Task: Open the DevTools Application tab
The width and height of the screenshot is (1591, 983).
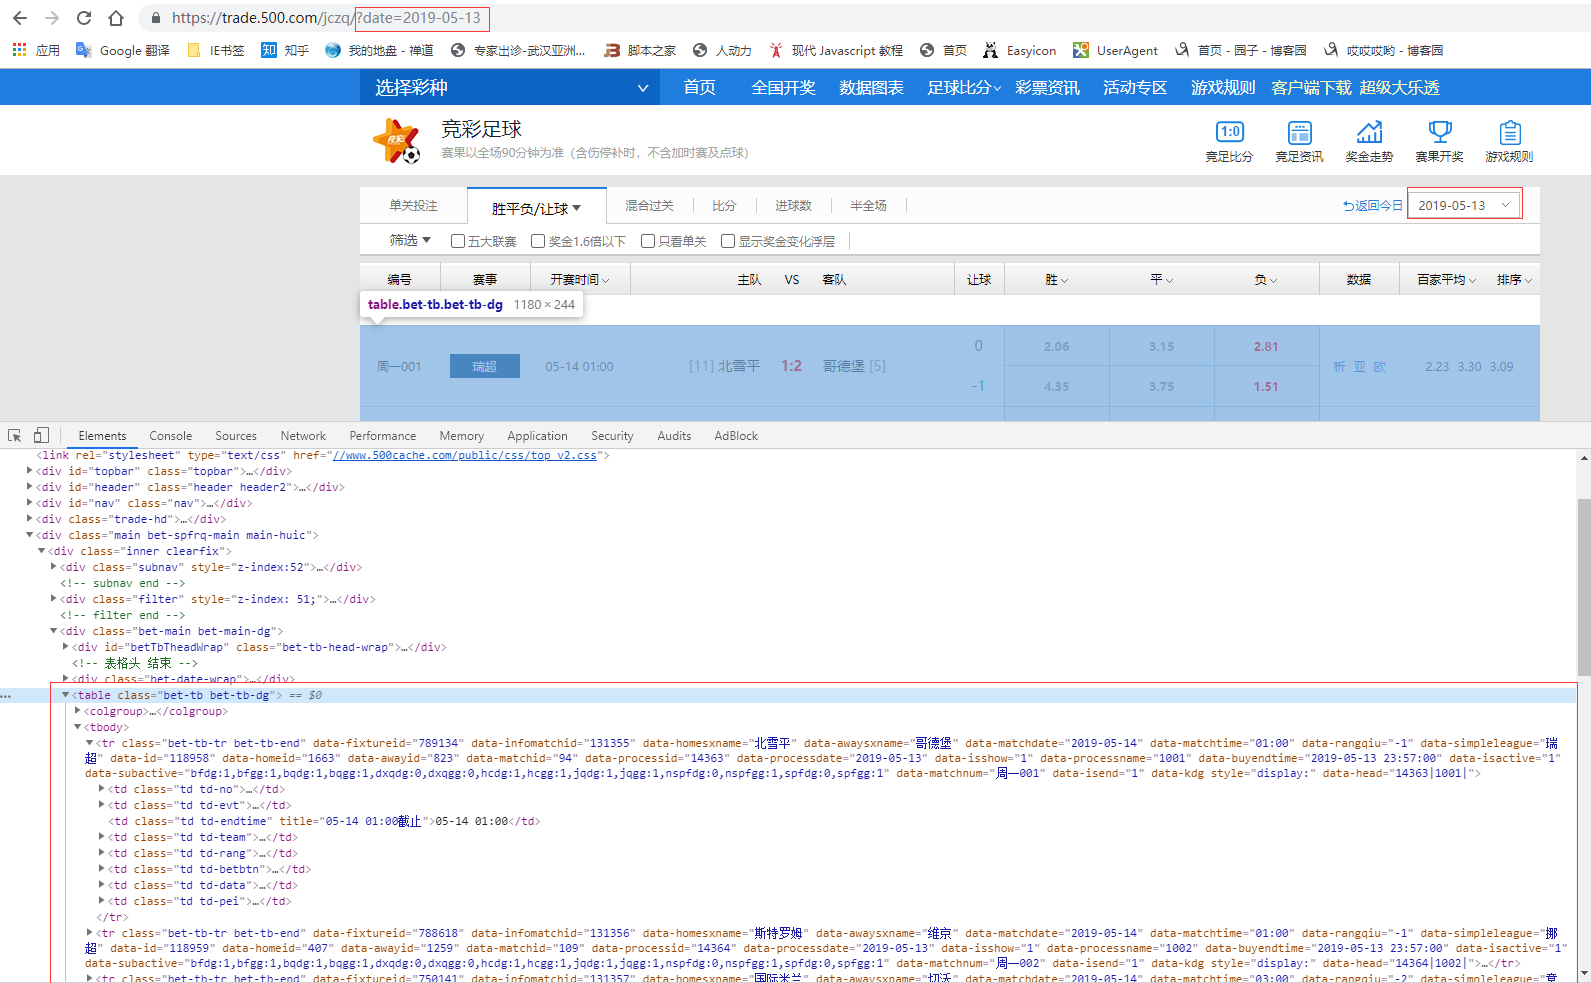Action: pos(537,436)
